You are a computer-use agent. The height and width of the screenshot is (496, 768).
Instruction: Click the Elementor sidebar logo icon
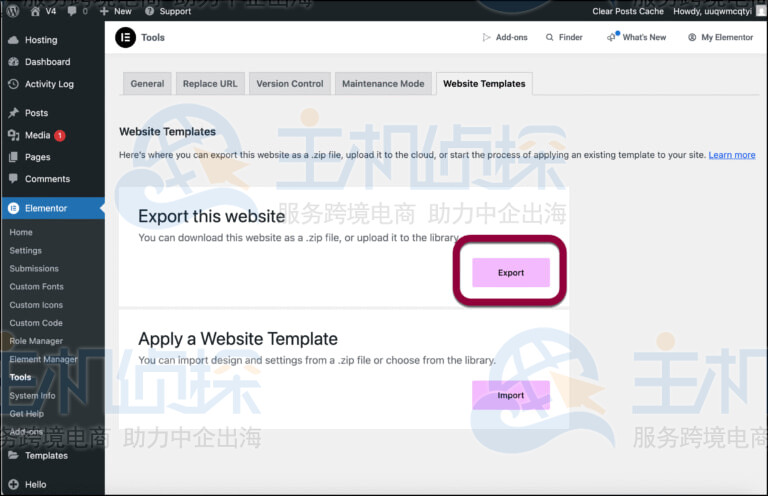pyautogui.click(x=14, y=208)
